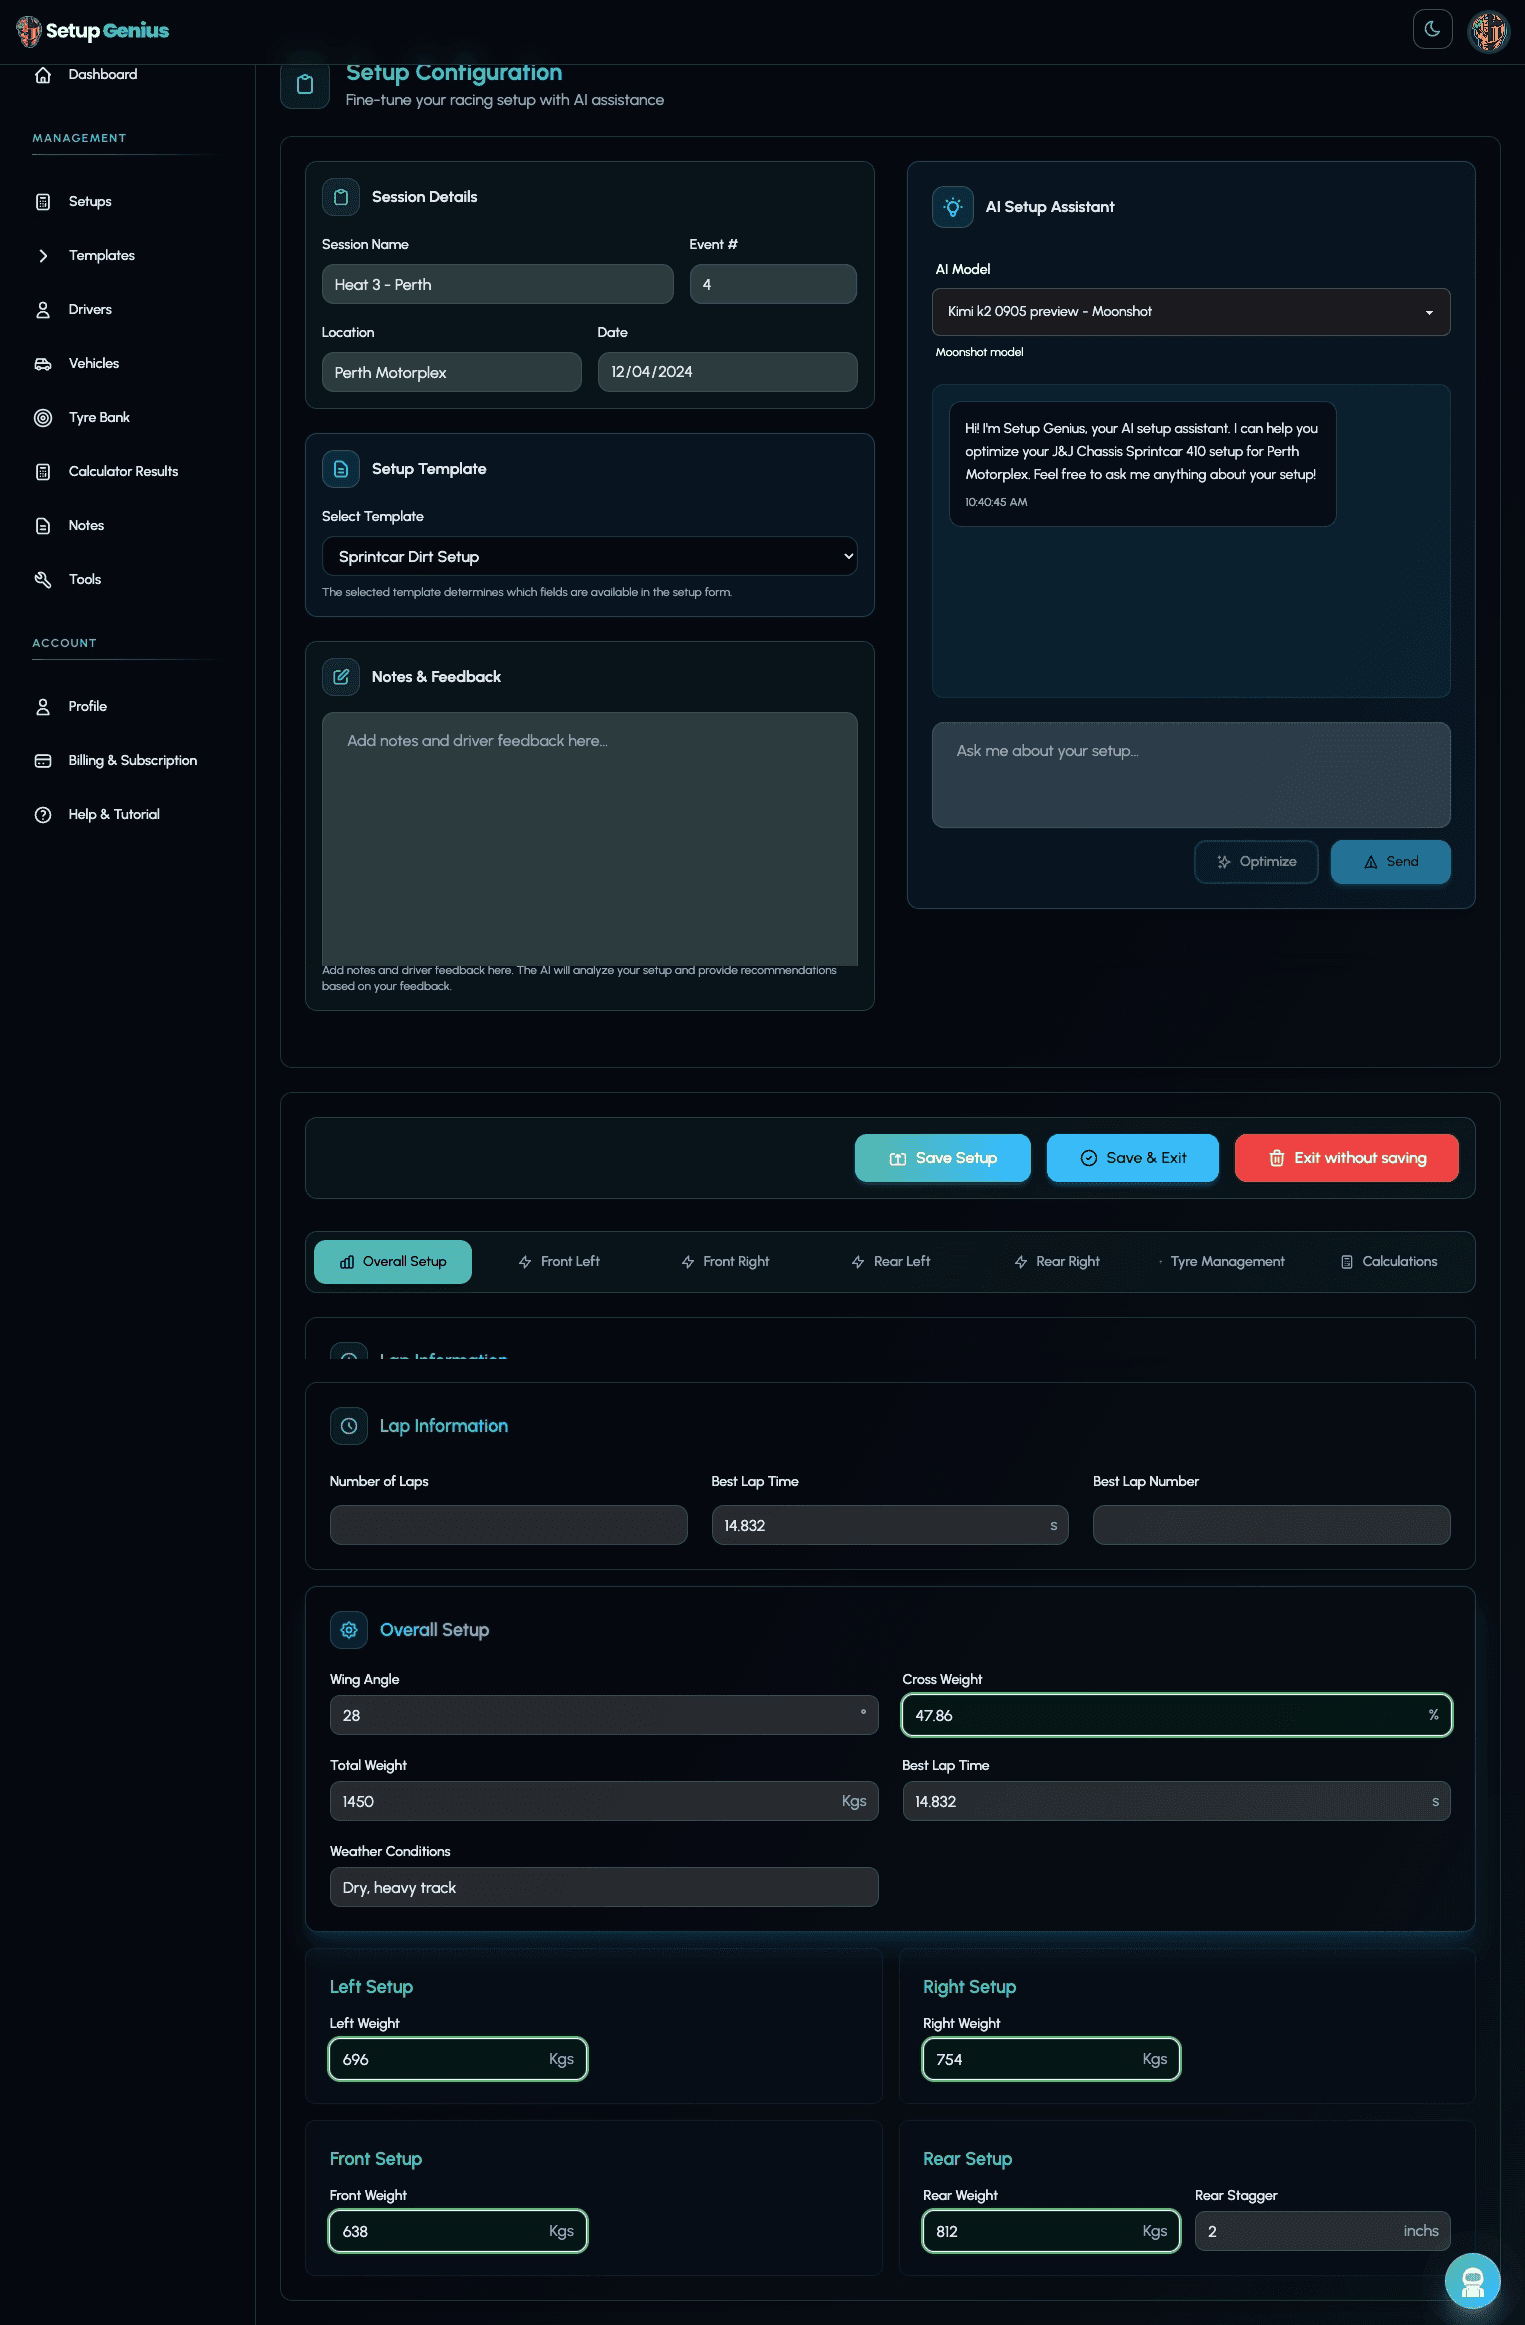
Task: Switch to the Tyre Management tab
Action: [x=1221, y=1262]
